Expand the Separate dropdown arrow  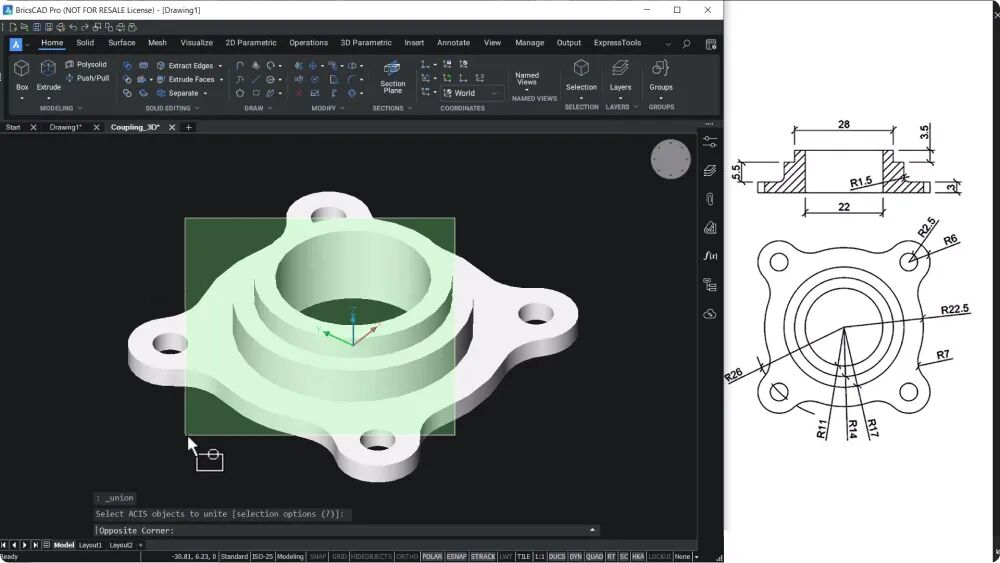[205, 94]
